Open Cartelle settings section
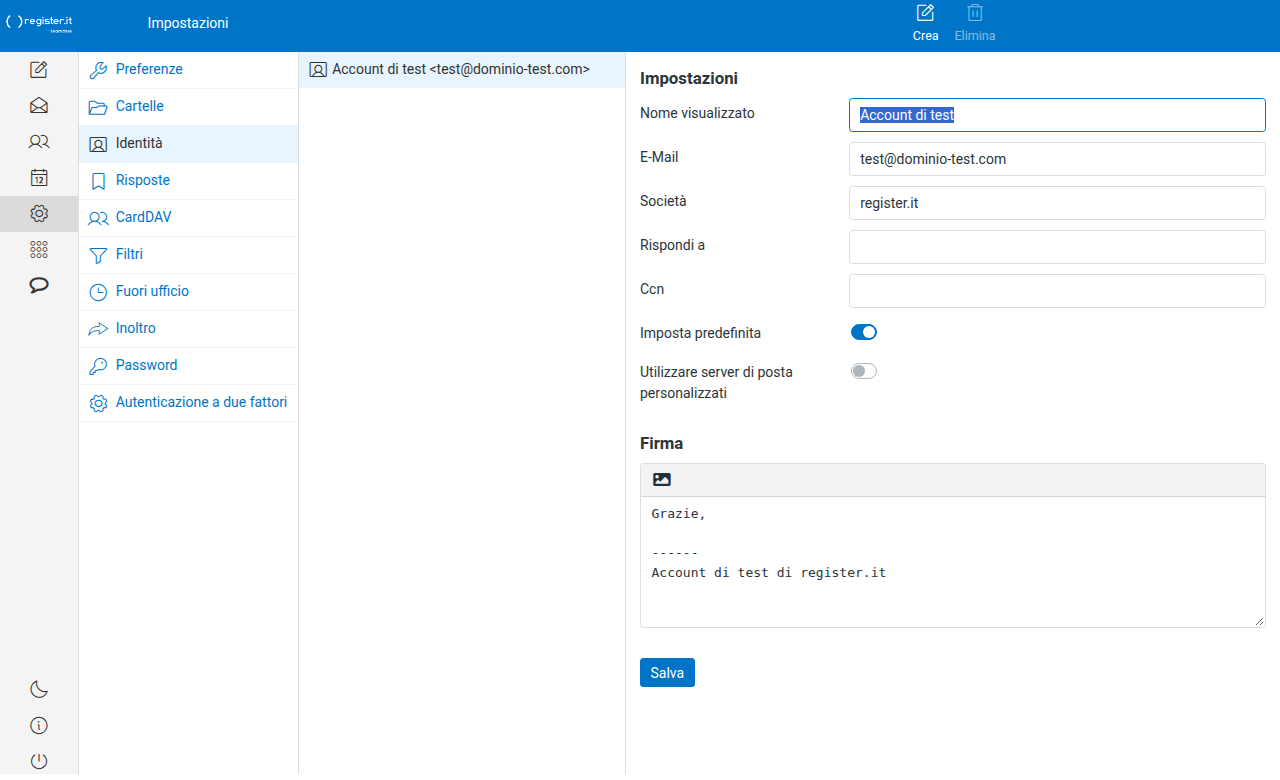1280x780 pixels. point(189,107)
